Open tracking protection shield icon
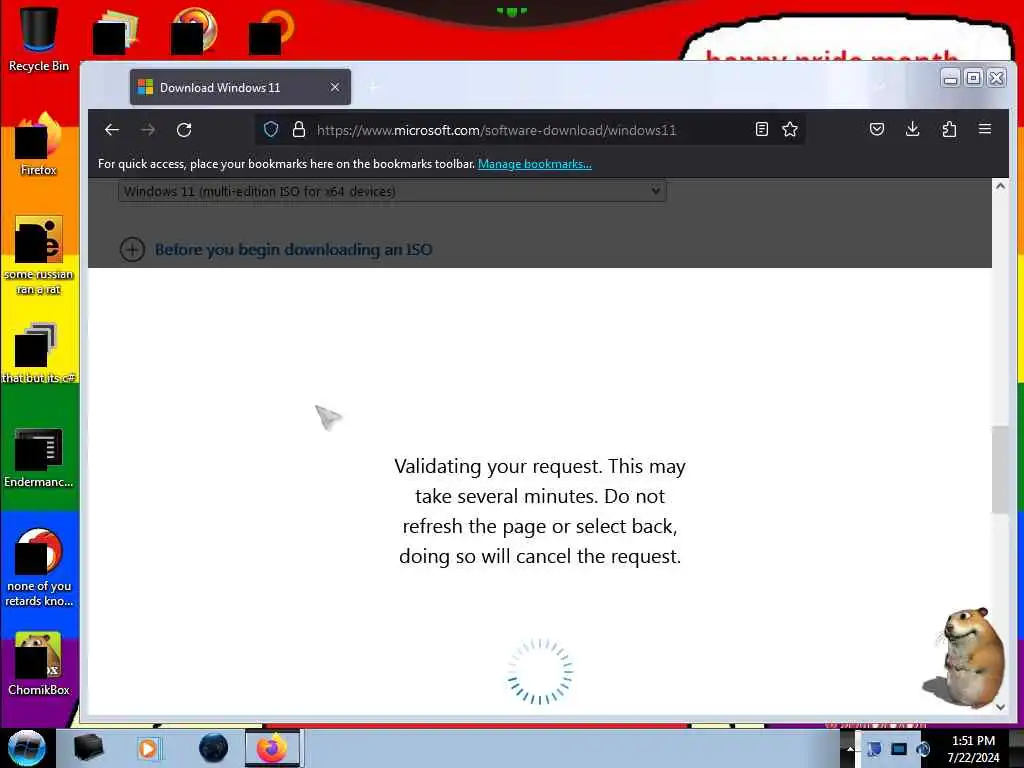Viewport: 1024px width, 768px height. (x=271, y=129)
